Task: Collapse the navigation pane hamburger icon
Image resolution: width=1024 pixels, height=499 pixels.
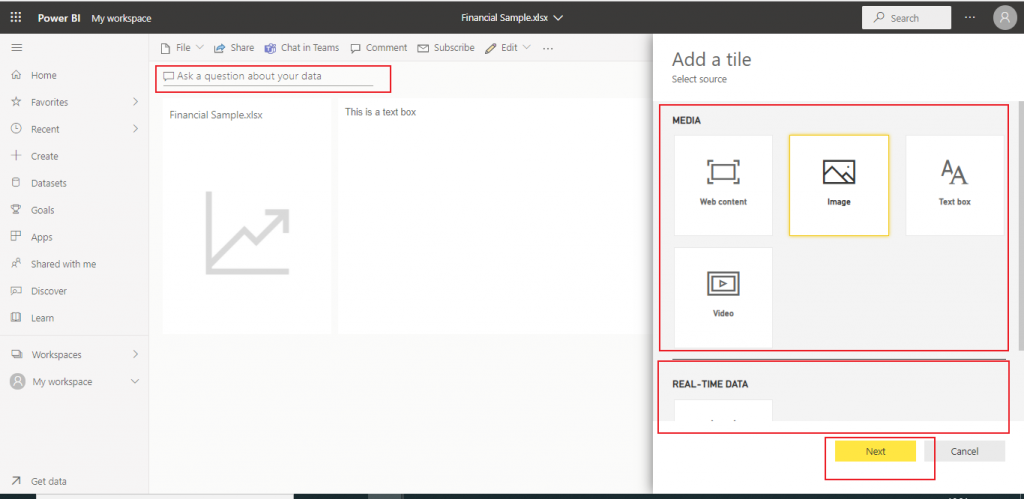Action: pyautogui.click(x=17, y=48)
